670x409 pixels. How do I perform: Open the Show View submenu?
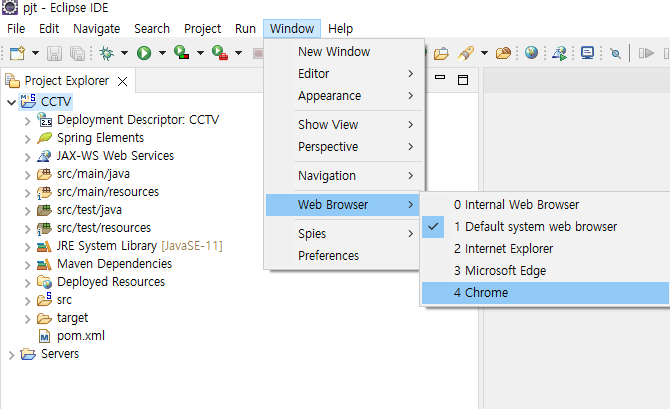point(344,125)
